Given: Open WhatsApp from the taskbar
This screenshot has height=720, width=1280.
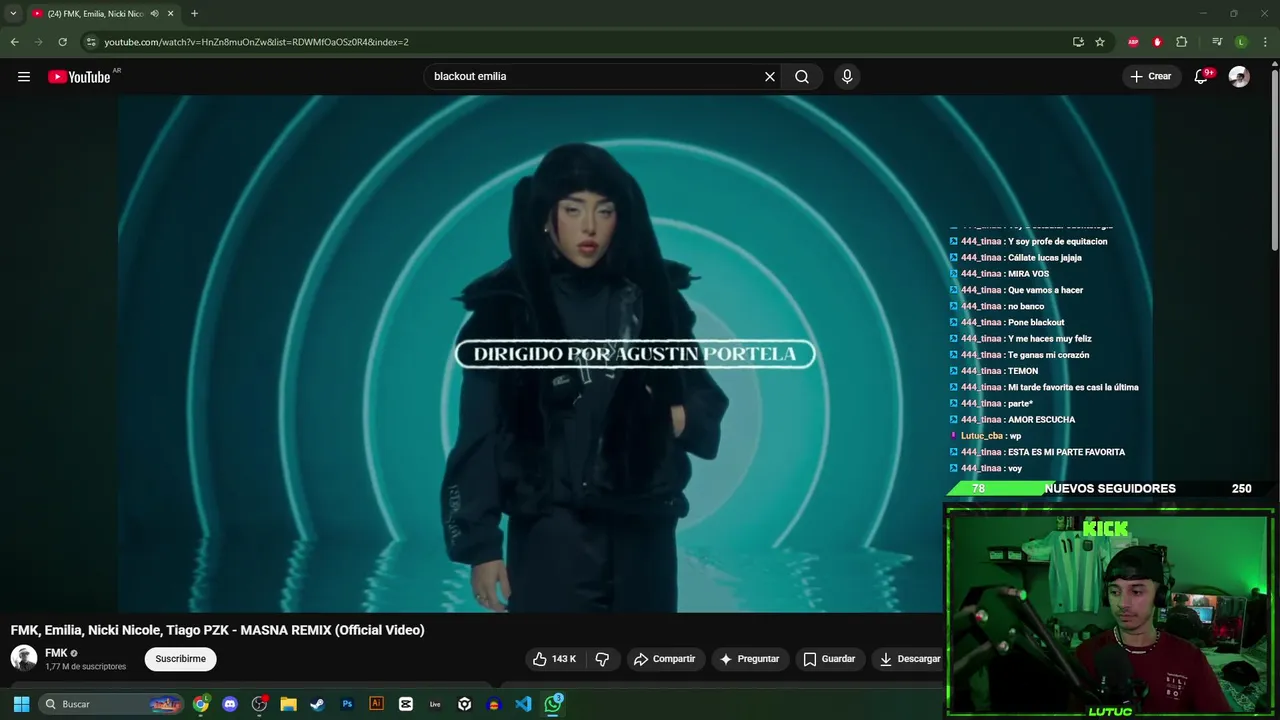Looking at the screenshot, I should point(553,704).
